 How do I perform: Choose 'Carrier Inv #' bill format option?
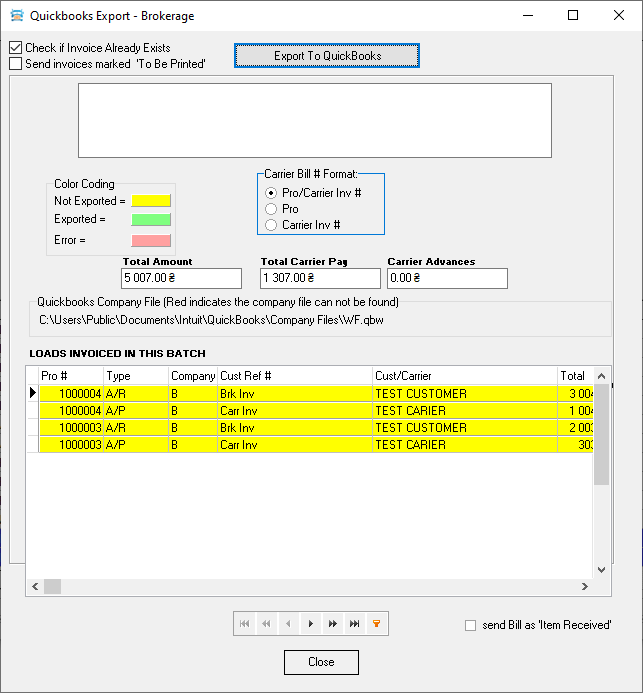point(270,225)
